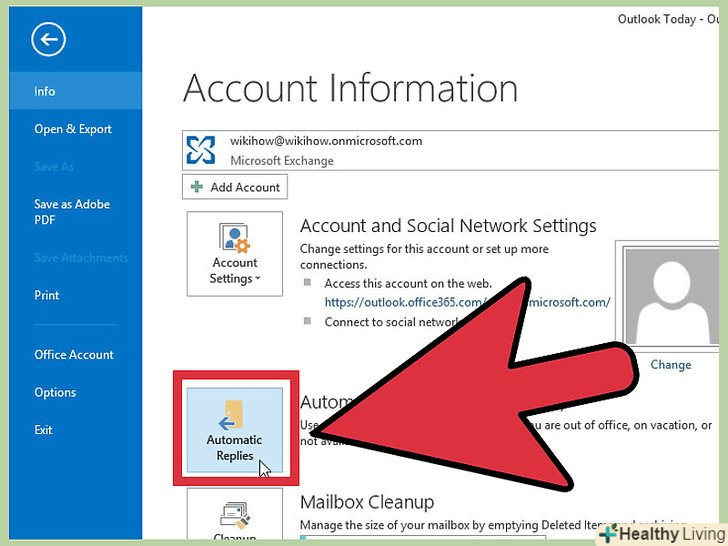
Task: Click the Add Account button
Action: [235, 187]
